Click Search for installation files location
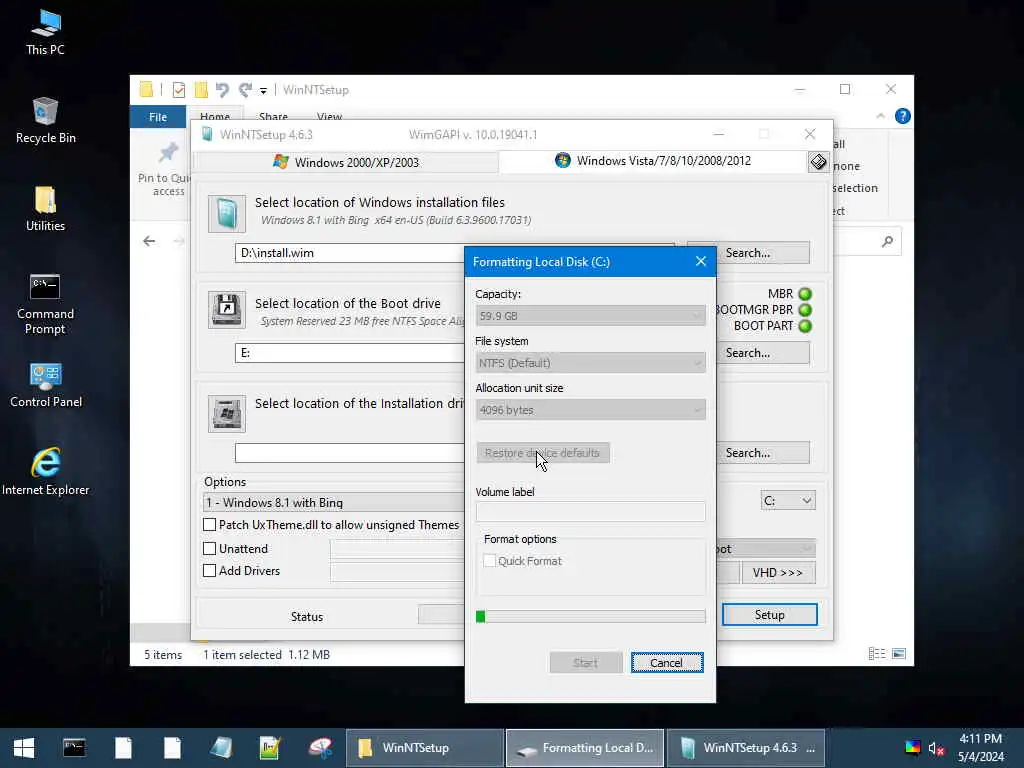1024x768 pixels. pyautogui.click(x=748, y=253)
